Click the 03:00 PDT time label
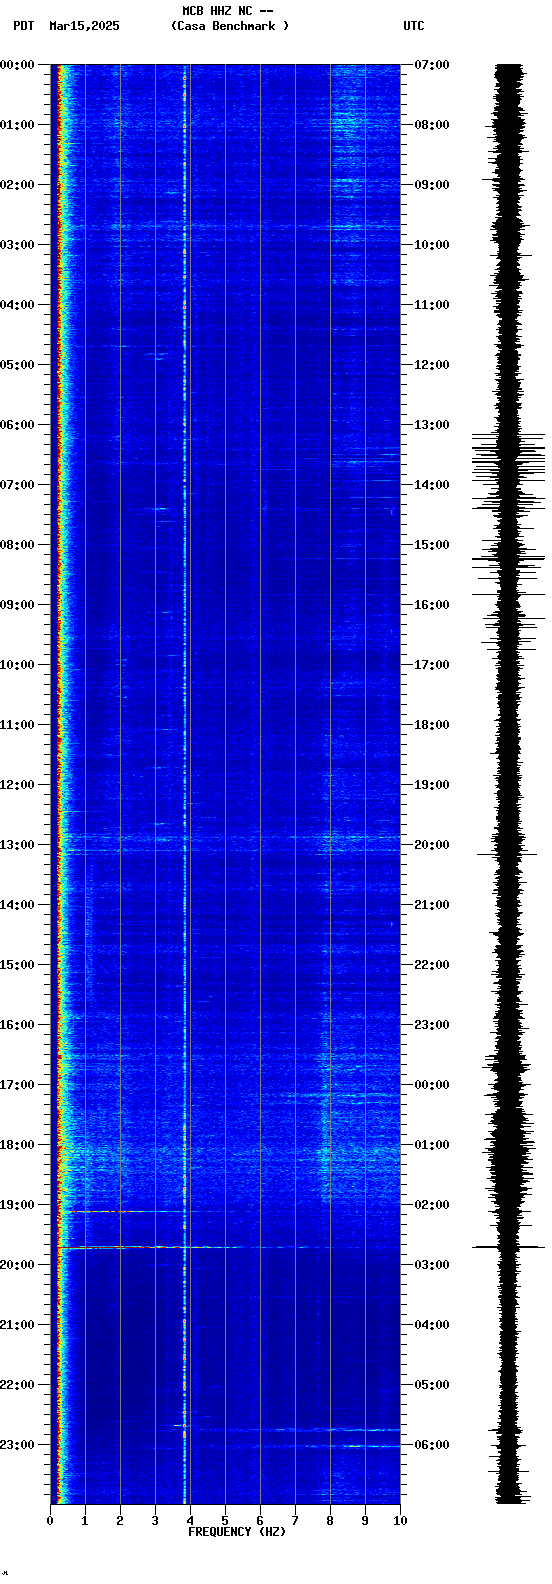552x1584 pixels. pos(17,245)
